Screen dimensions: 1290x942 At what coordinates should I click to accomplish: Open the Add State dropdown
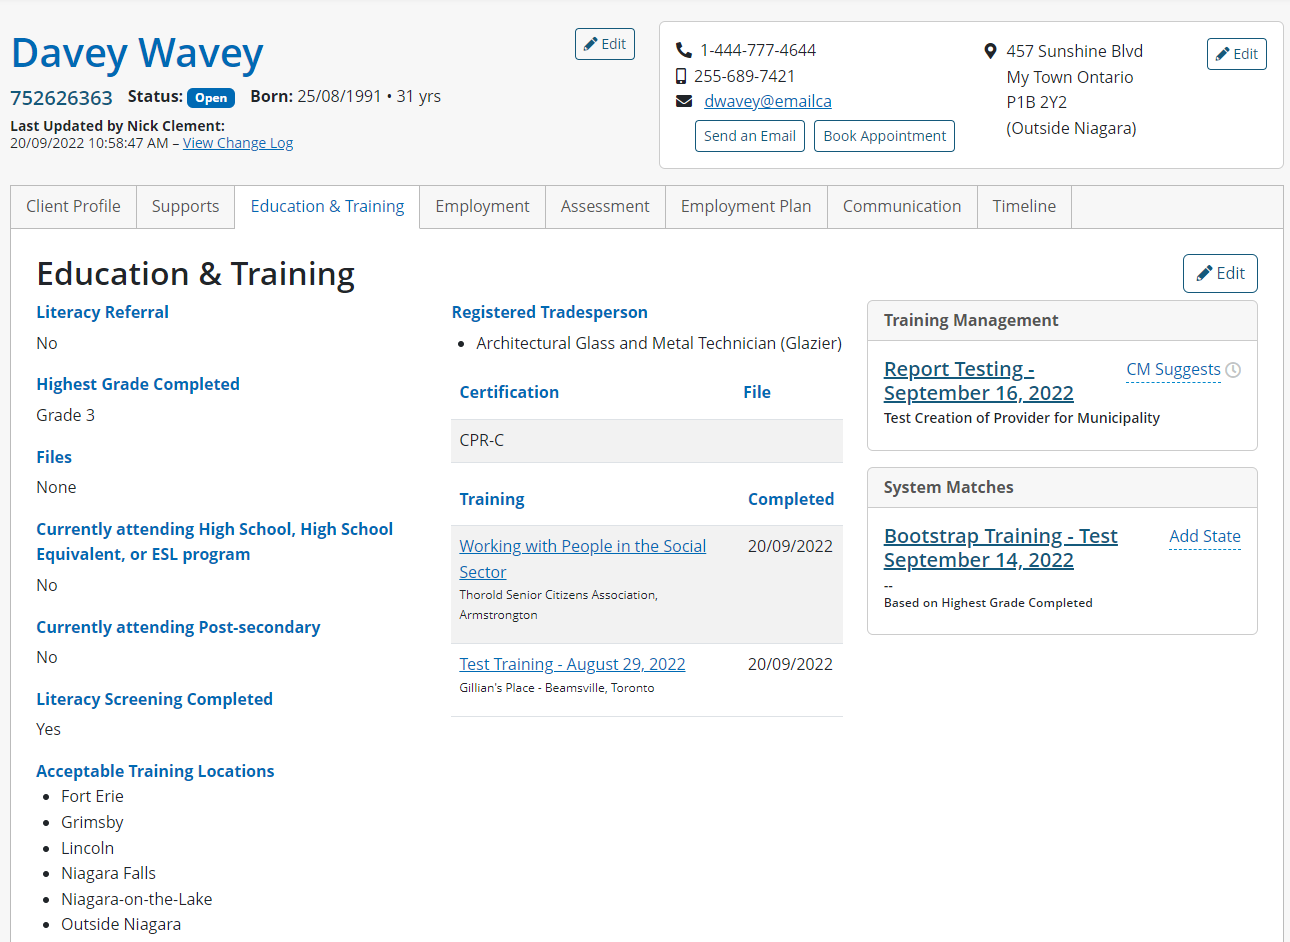point(1204,536)
